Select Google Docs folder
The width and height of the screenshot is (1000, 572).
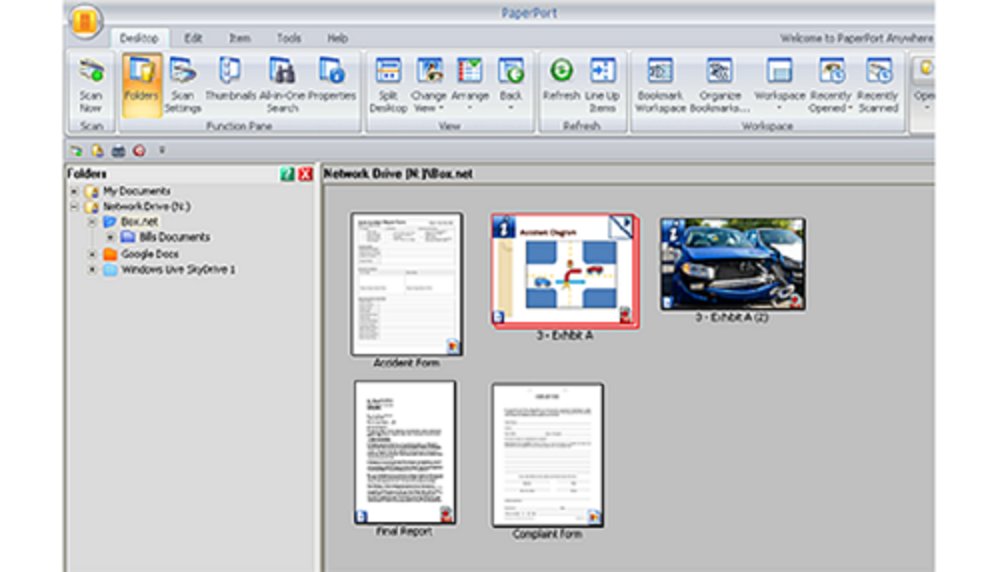point(141,254)
